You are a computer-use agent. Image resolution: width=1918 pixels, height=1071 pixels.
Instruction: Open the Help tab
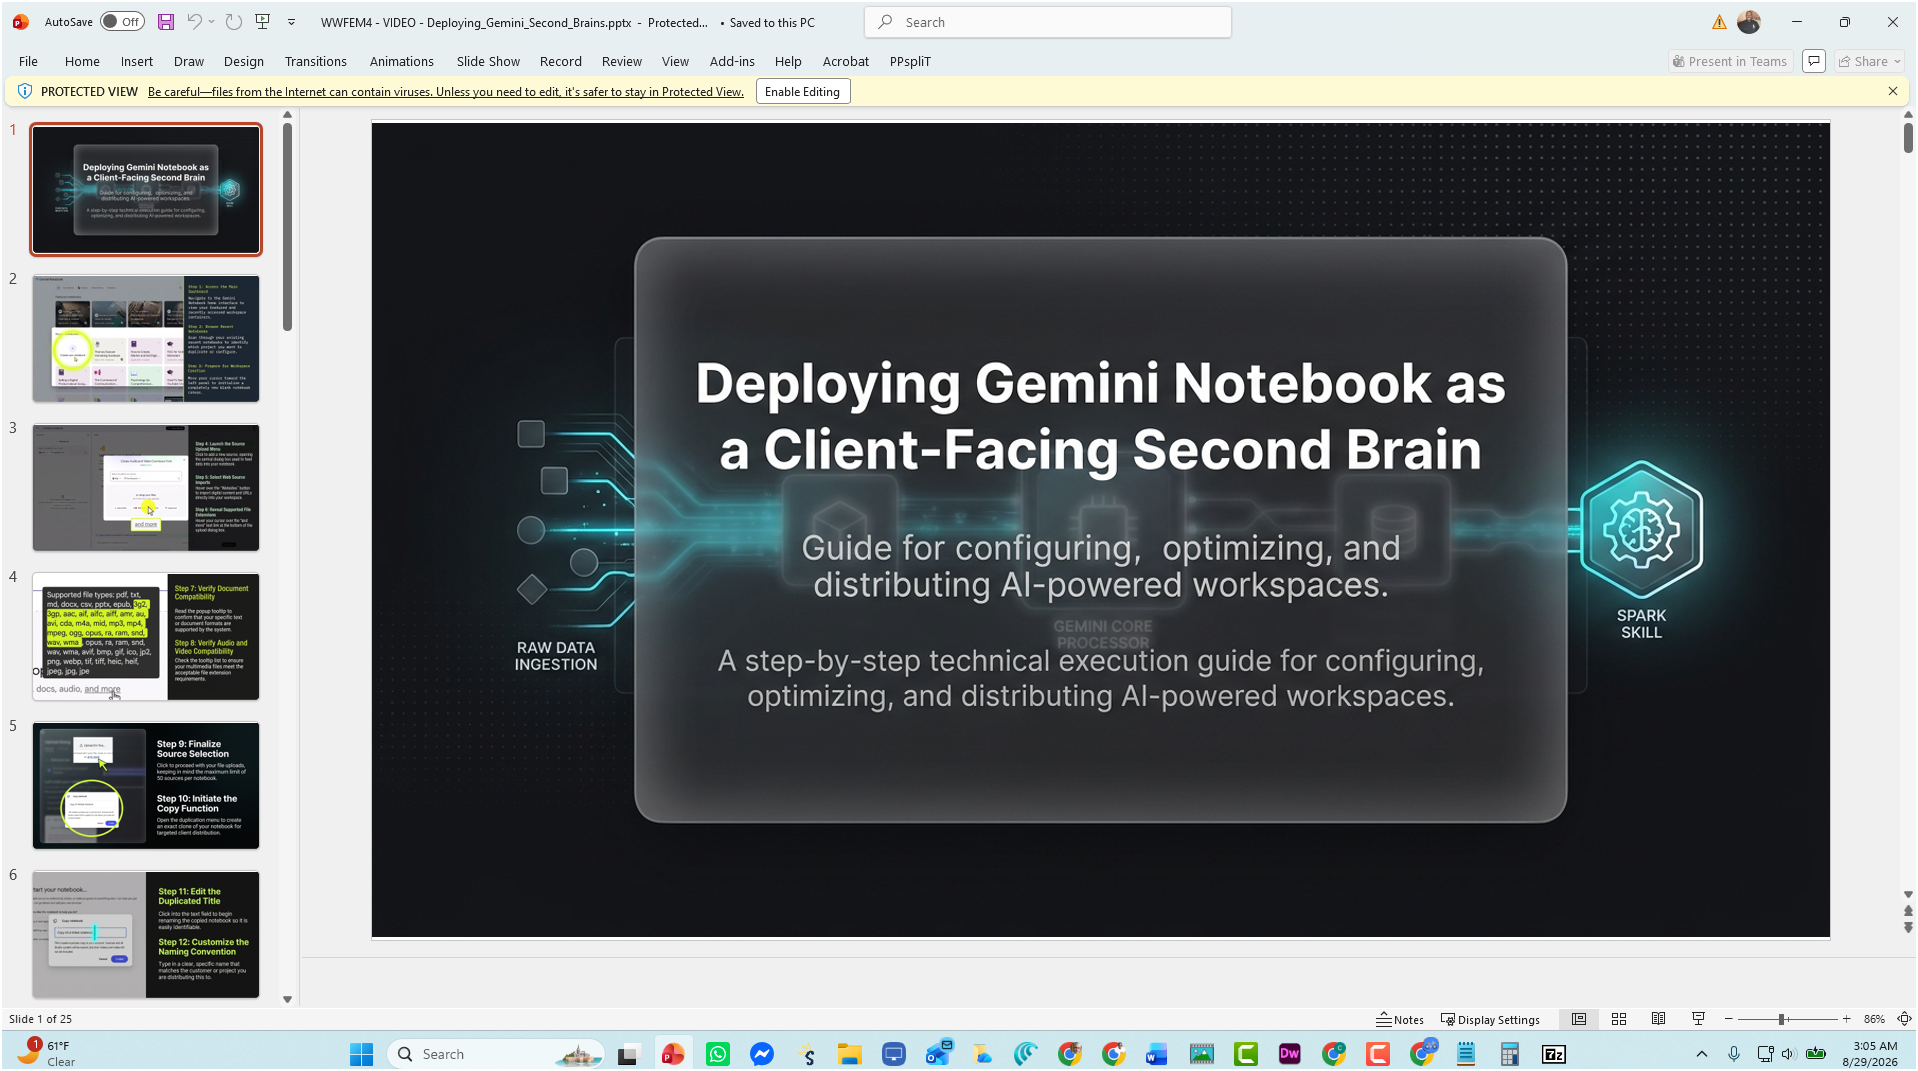[788, 61]
